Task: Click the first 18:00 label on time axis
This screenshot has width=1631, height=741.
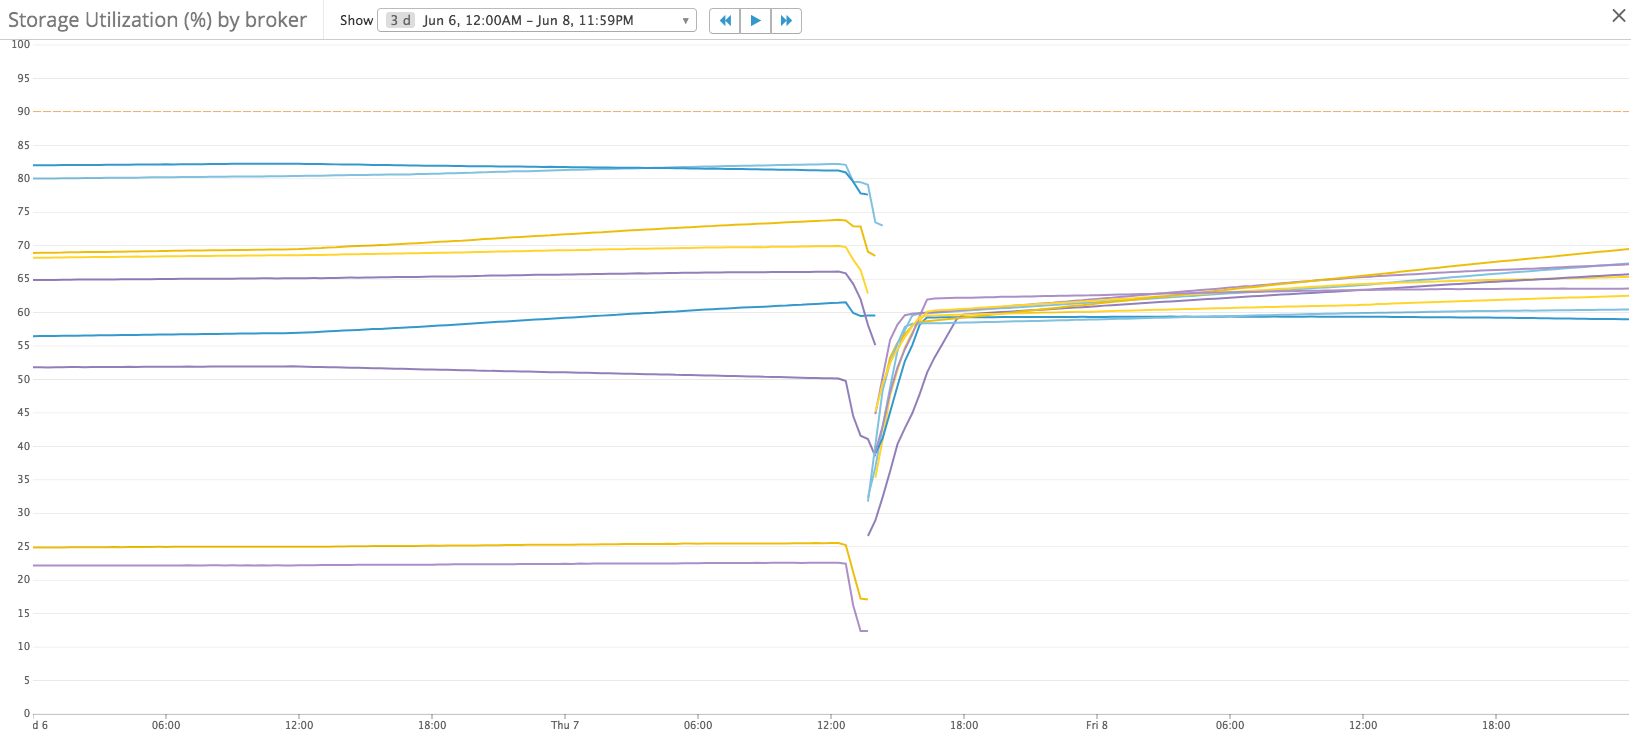Action: coord(432,725)
